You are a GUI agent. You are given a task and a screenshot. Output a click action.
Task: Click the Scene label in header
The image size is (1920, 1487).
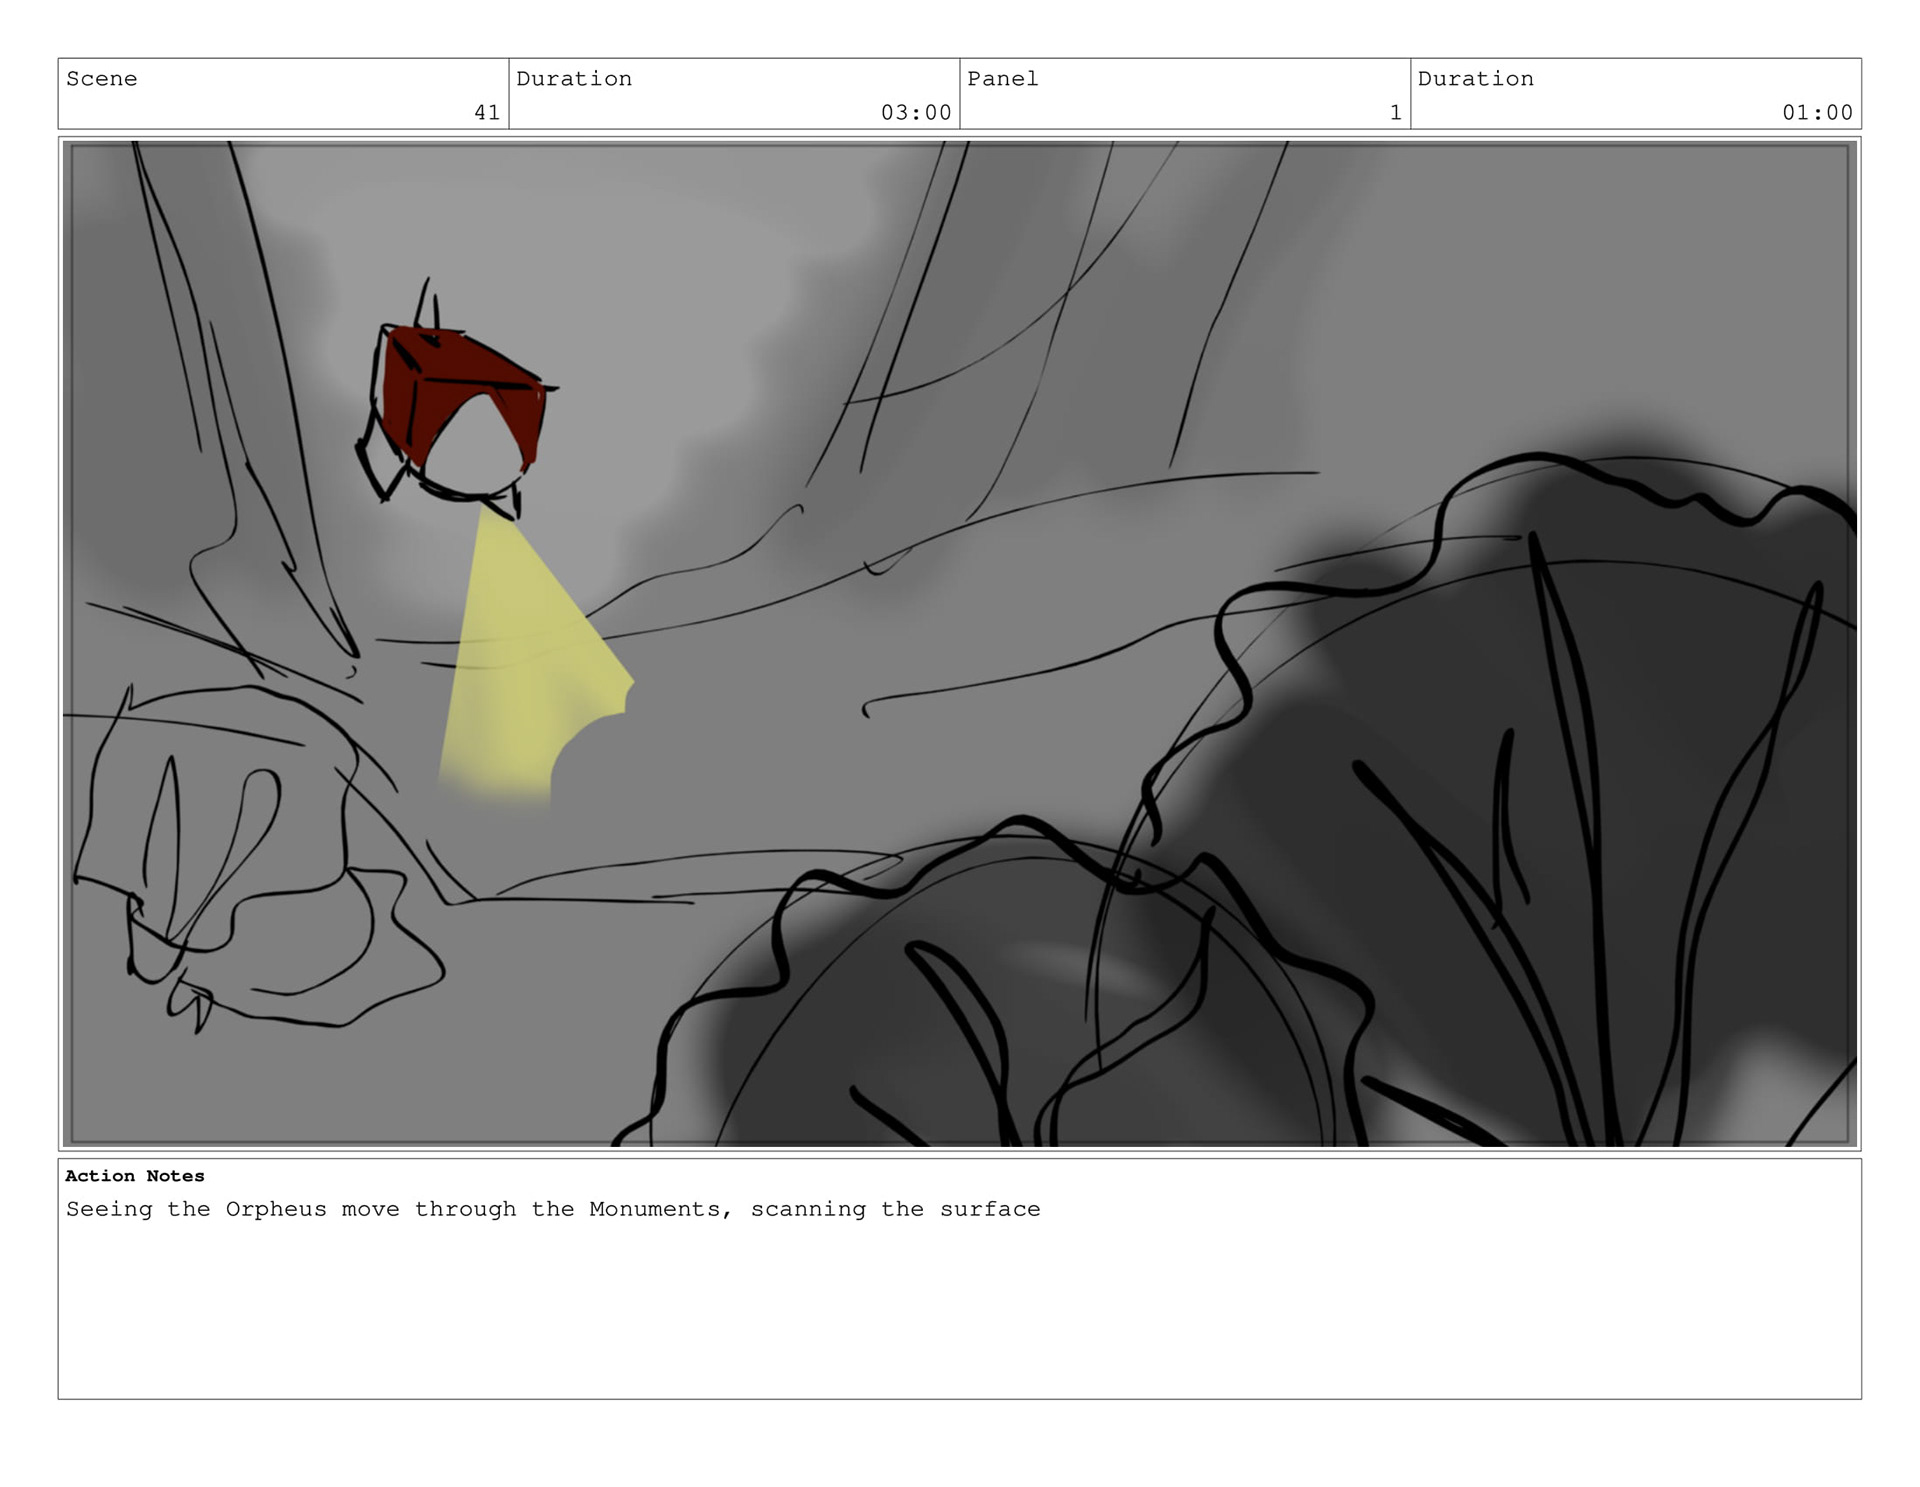(x=101, y=79)
